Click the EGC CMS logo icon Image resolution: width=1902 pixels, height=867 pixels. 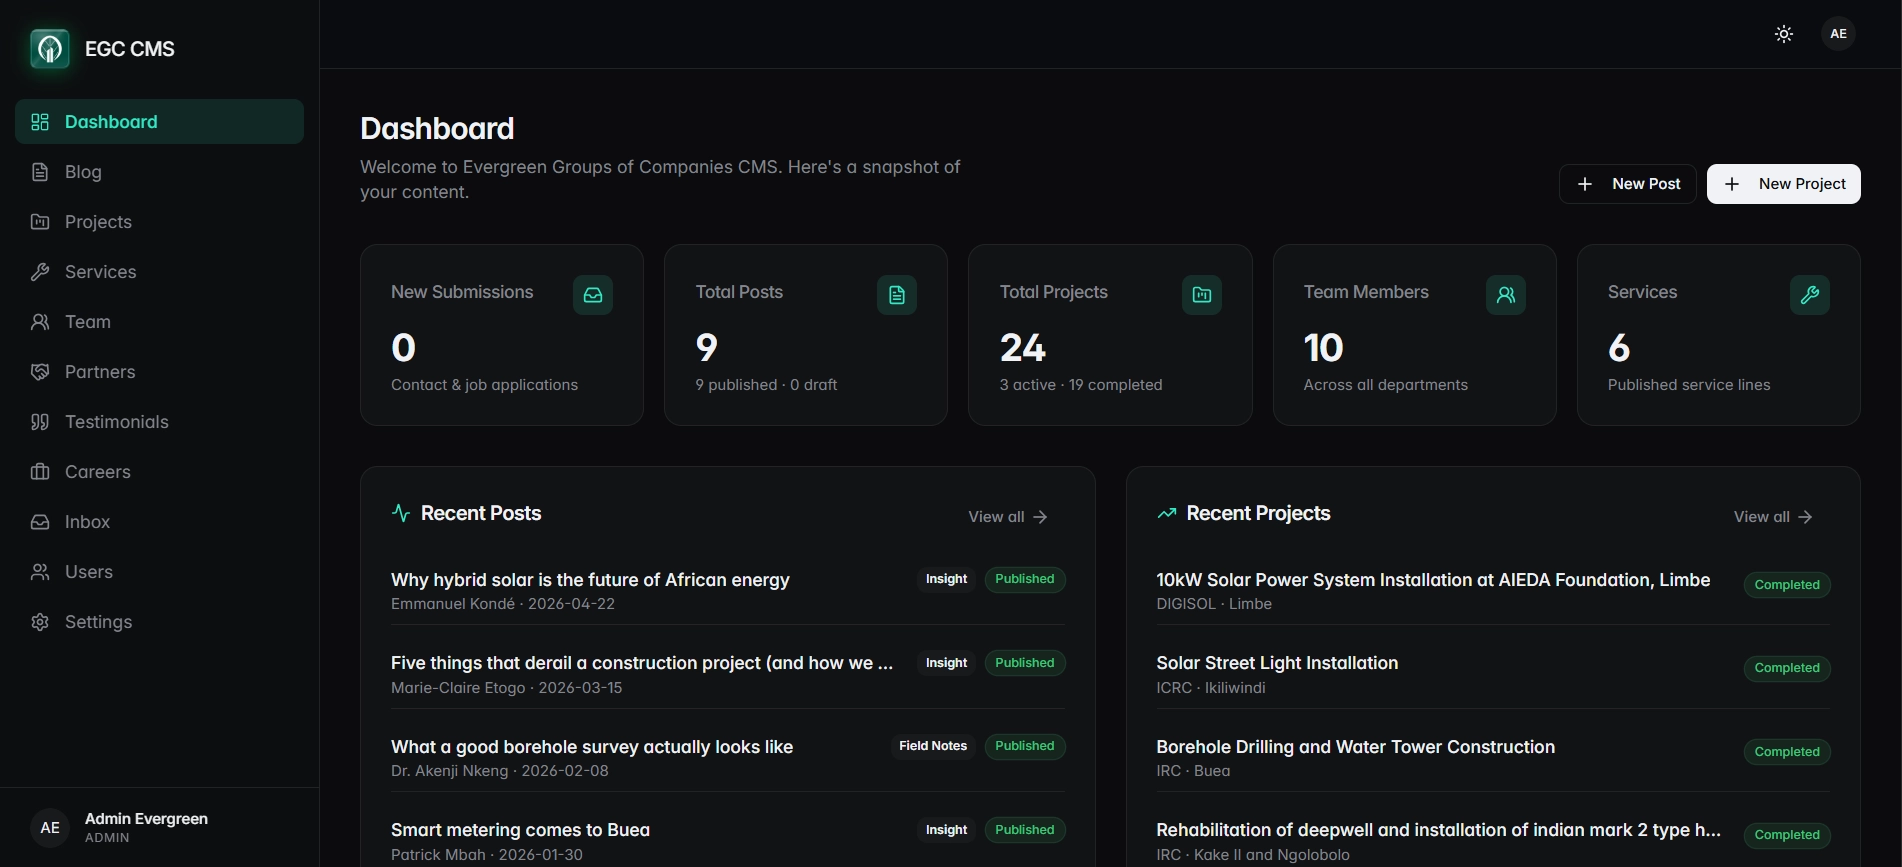50,48
